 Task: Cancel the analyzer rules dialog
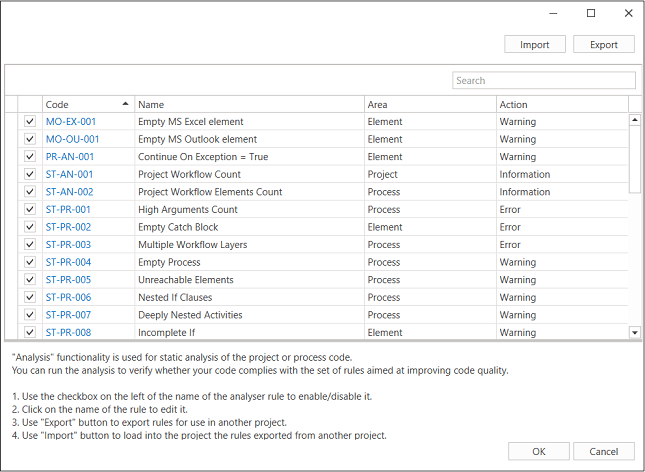click(x=603, y=452)
